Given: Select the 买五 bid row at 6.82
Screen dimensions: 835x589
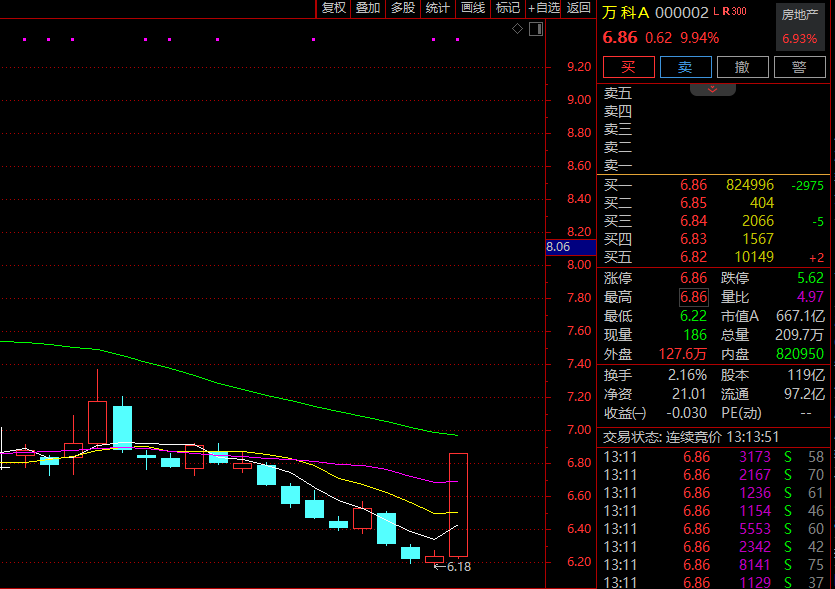Looking at the screenshot, I should point(714,257).
